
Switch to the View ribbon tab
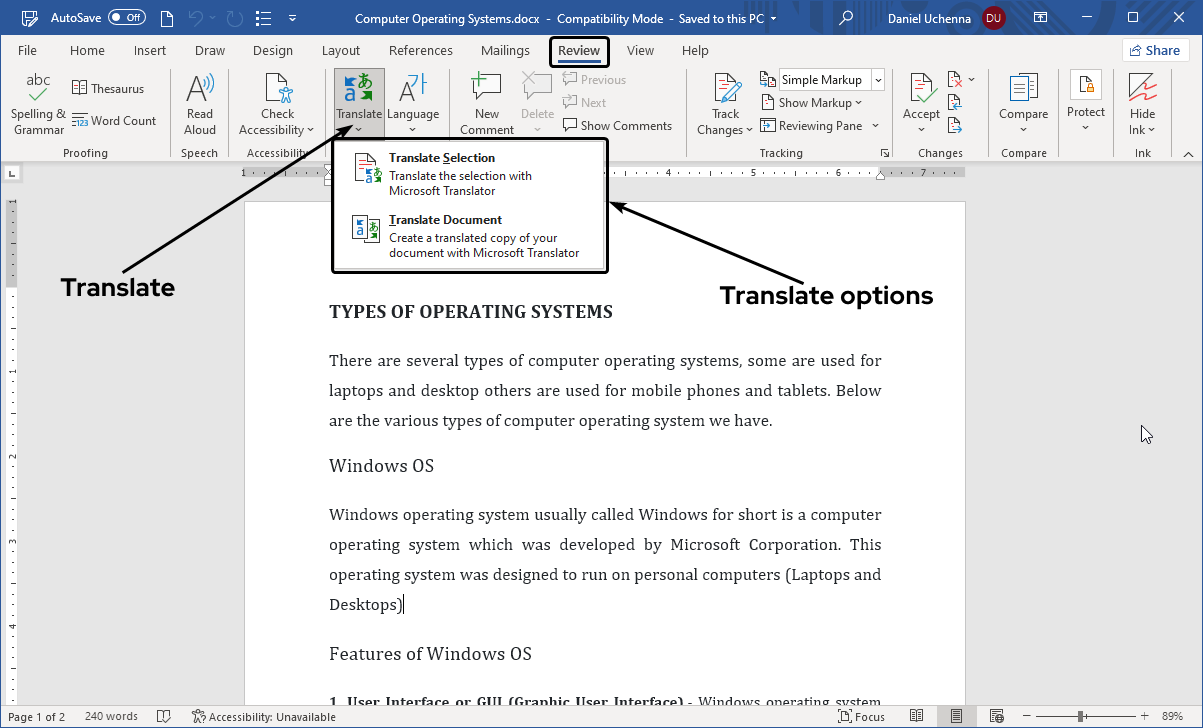coord(640,50)
